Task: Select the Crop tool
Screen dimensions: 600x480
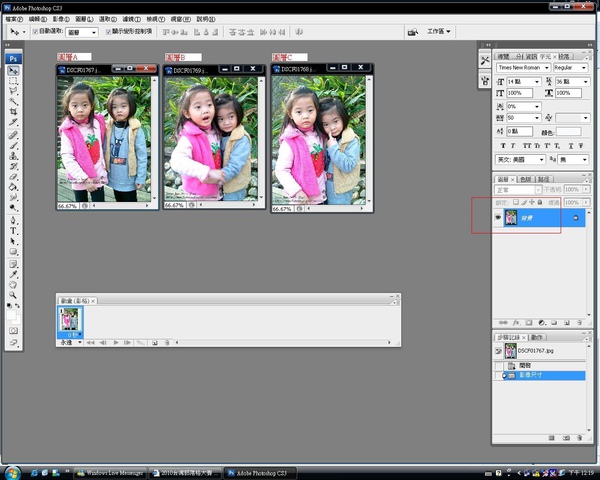Action: 13,112
